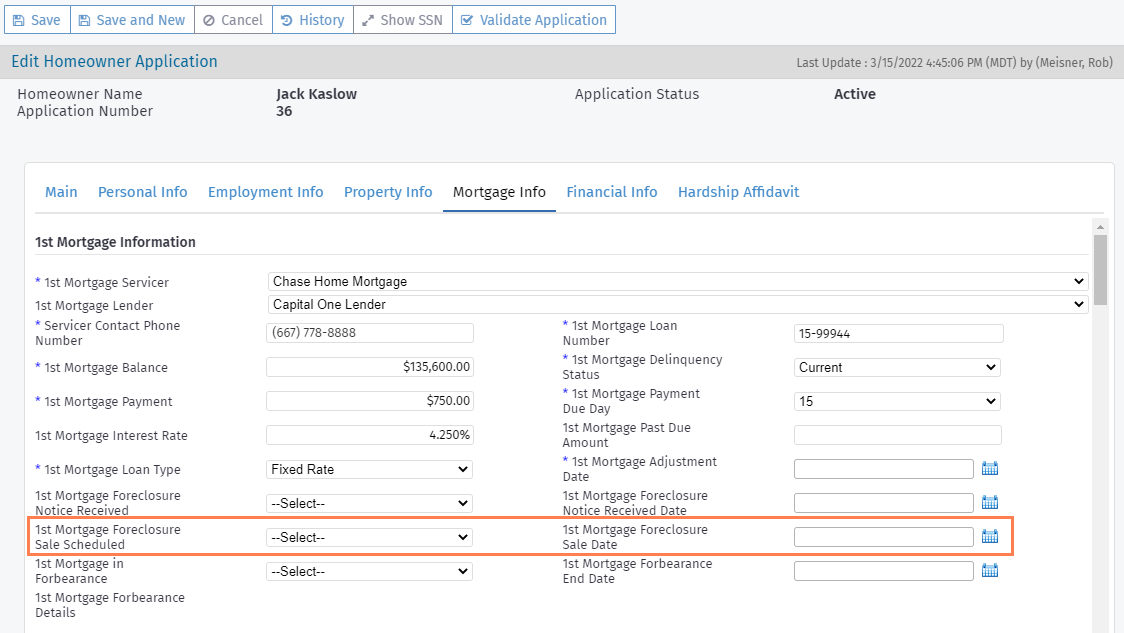
Task: Click the 1st Mortgage Past Due Amount field
Action: [x=896, y=435]
